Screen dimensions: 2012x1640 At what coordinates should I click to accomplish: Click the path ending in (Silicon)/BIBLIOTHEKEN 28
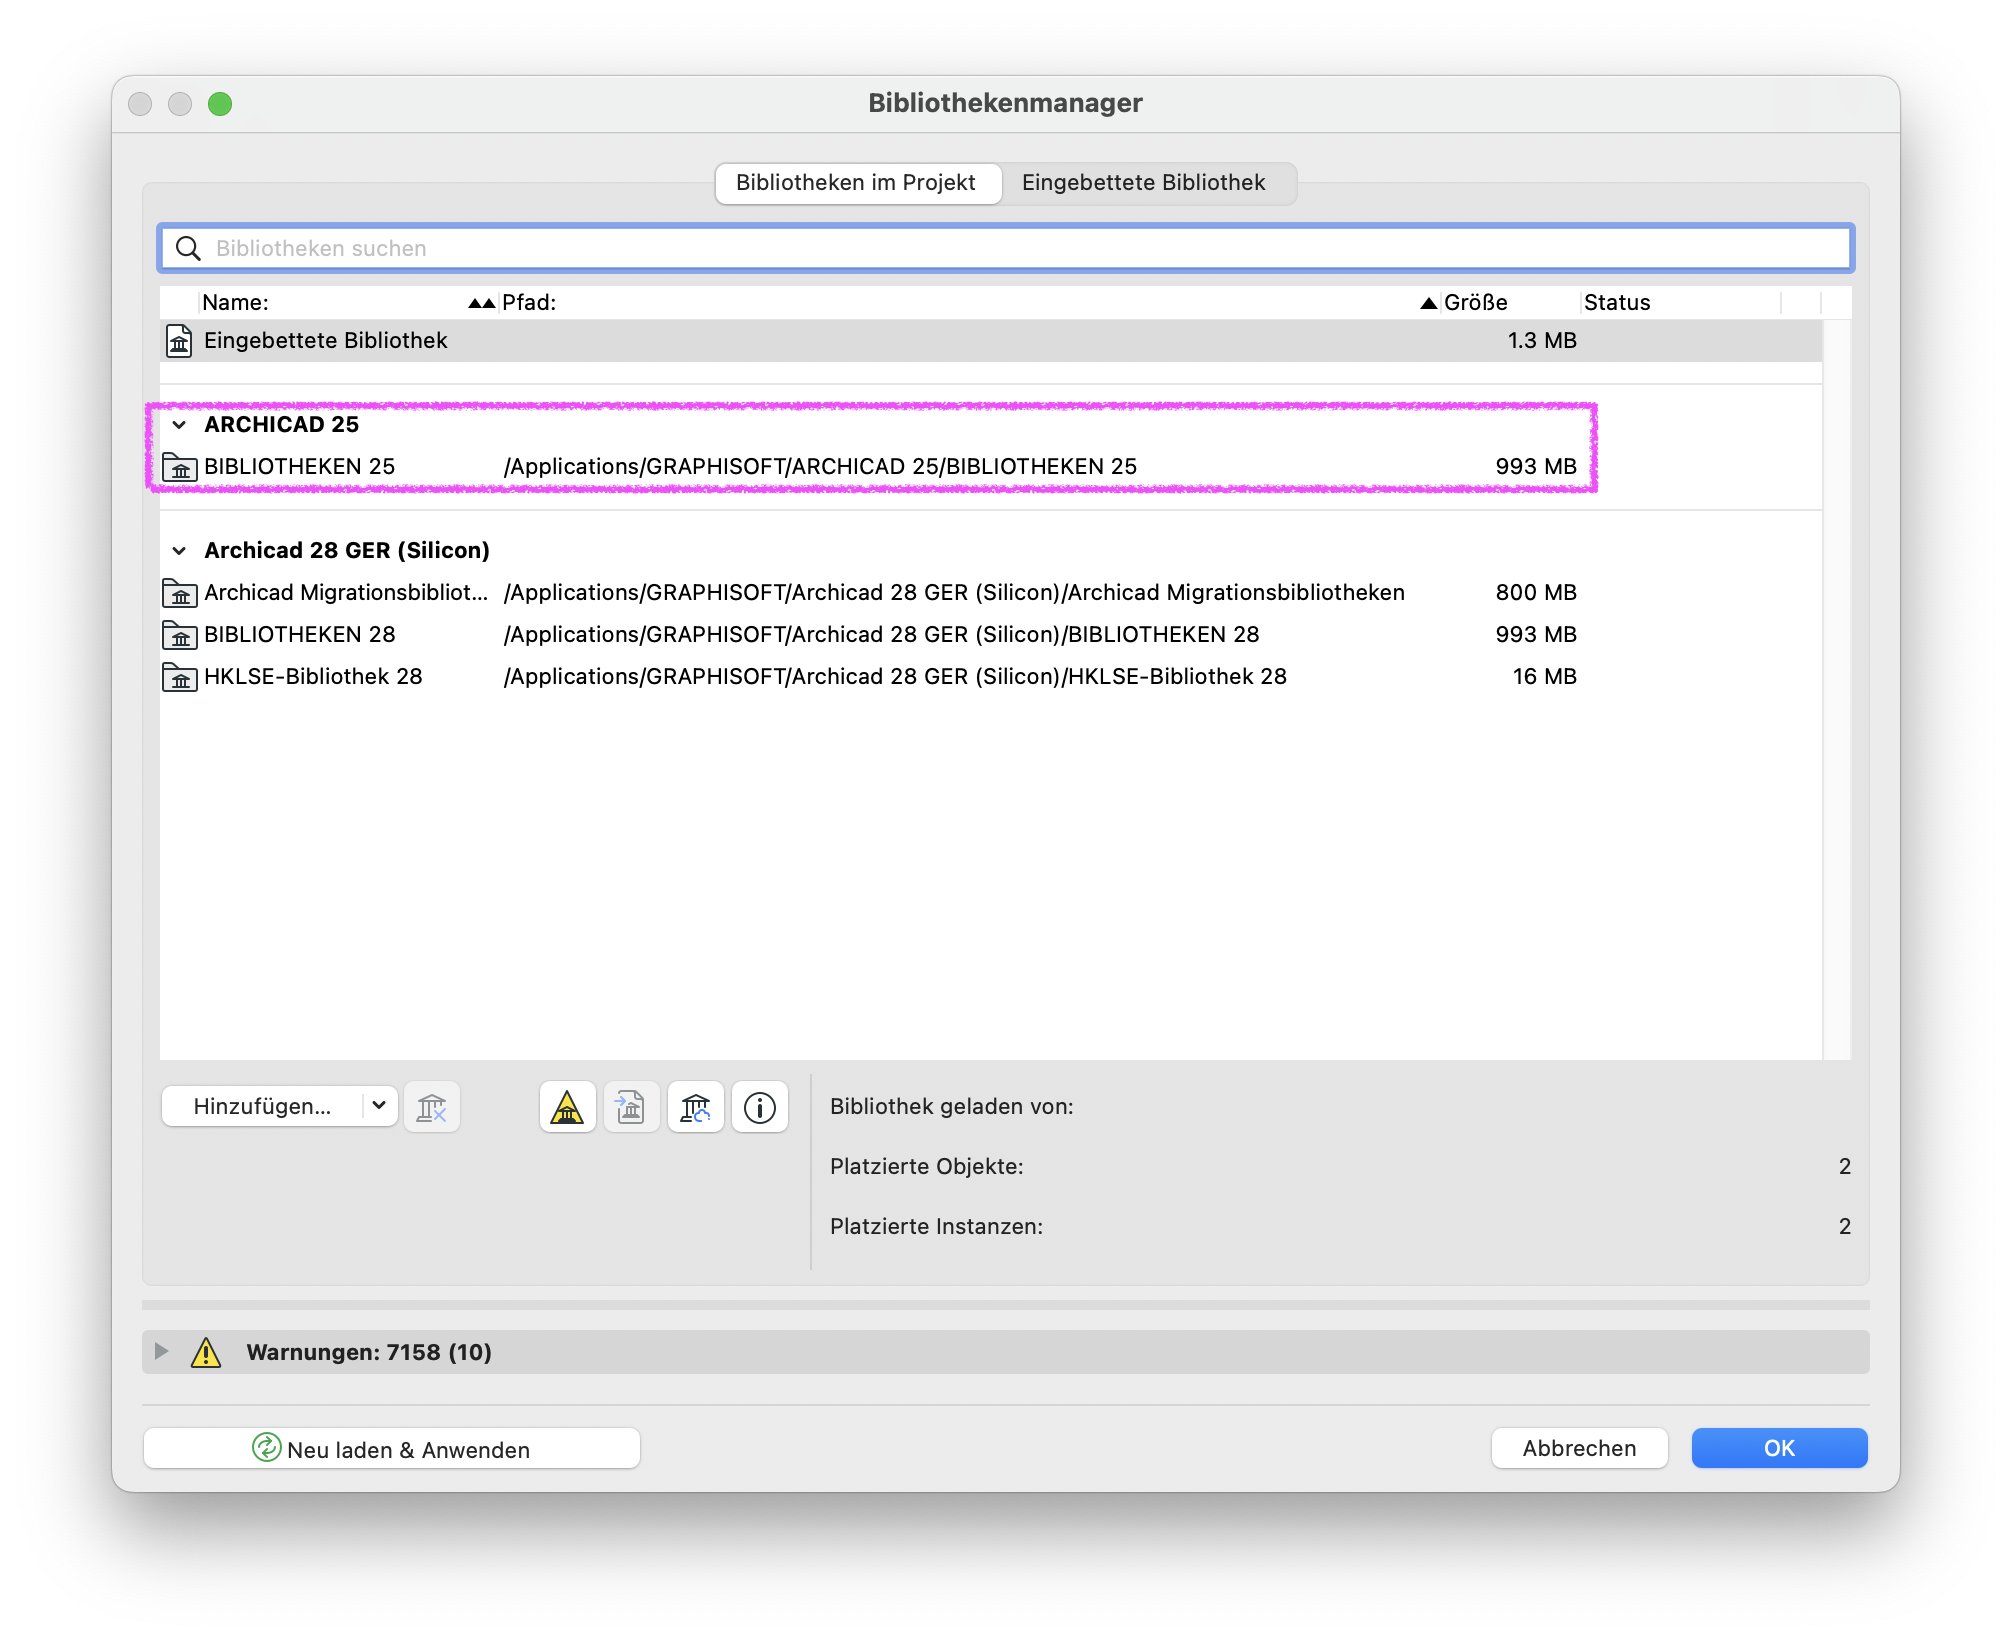point(881,635)
